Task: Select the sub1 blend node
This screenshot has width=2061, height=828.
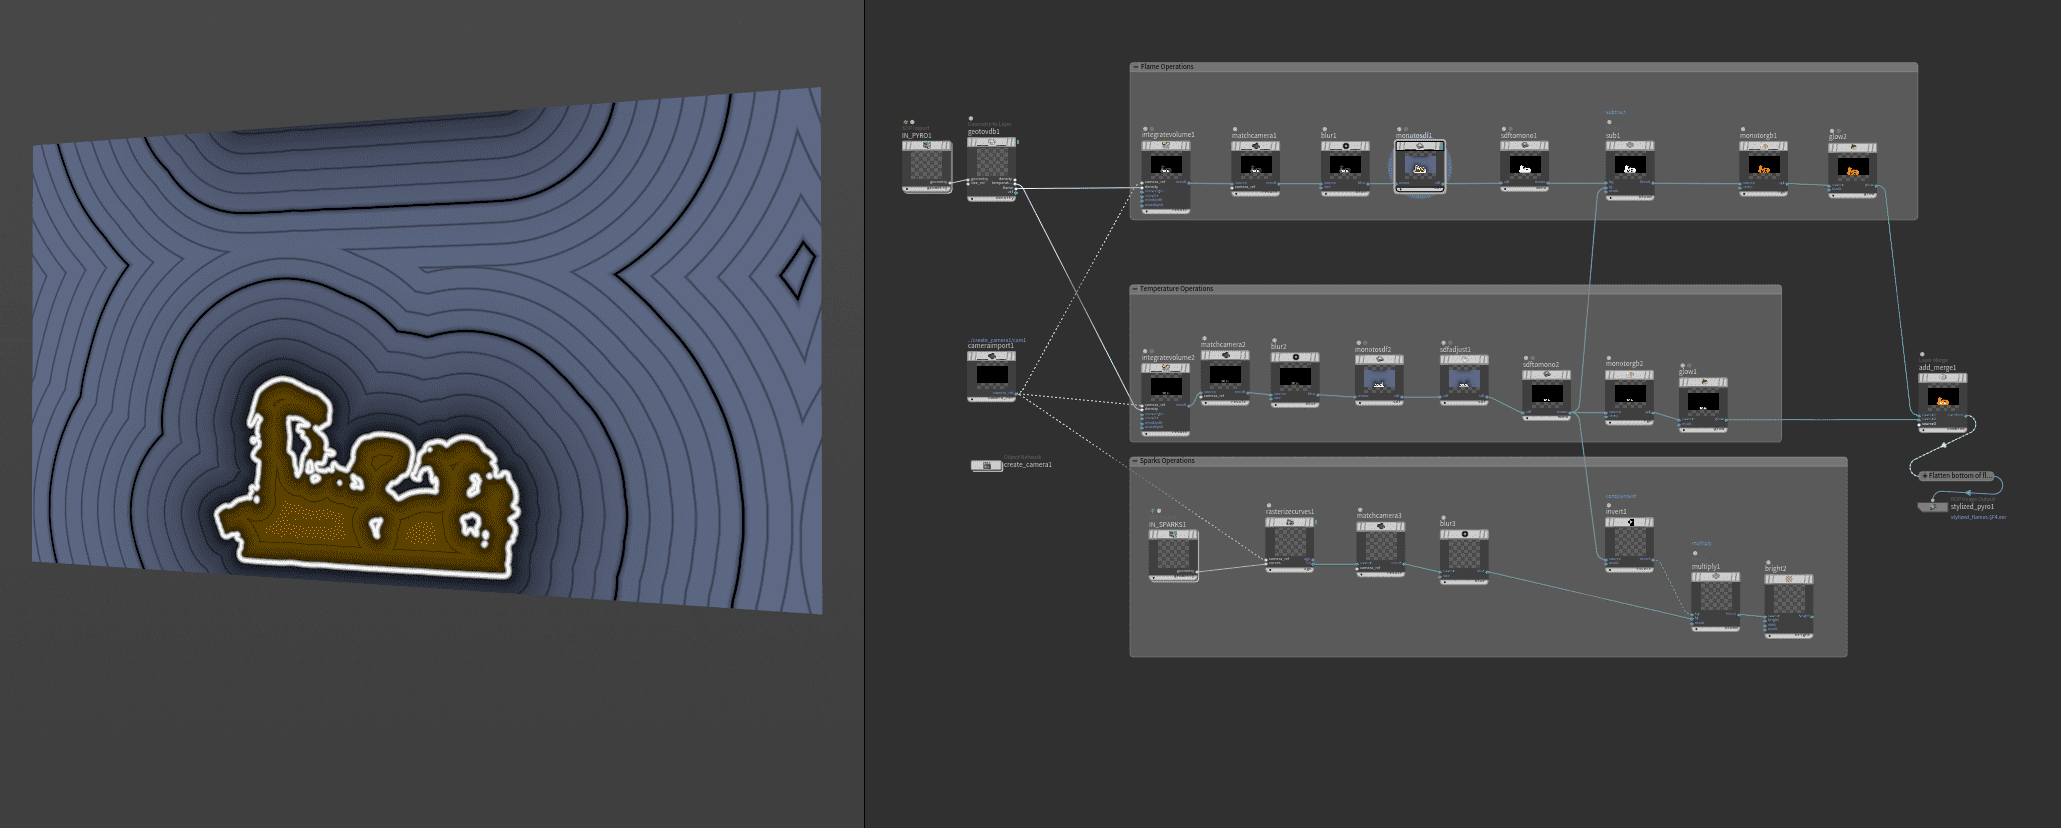Action: [1630, 171]
